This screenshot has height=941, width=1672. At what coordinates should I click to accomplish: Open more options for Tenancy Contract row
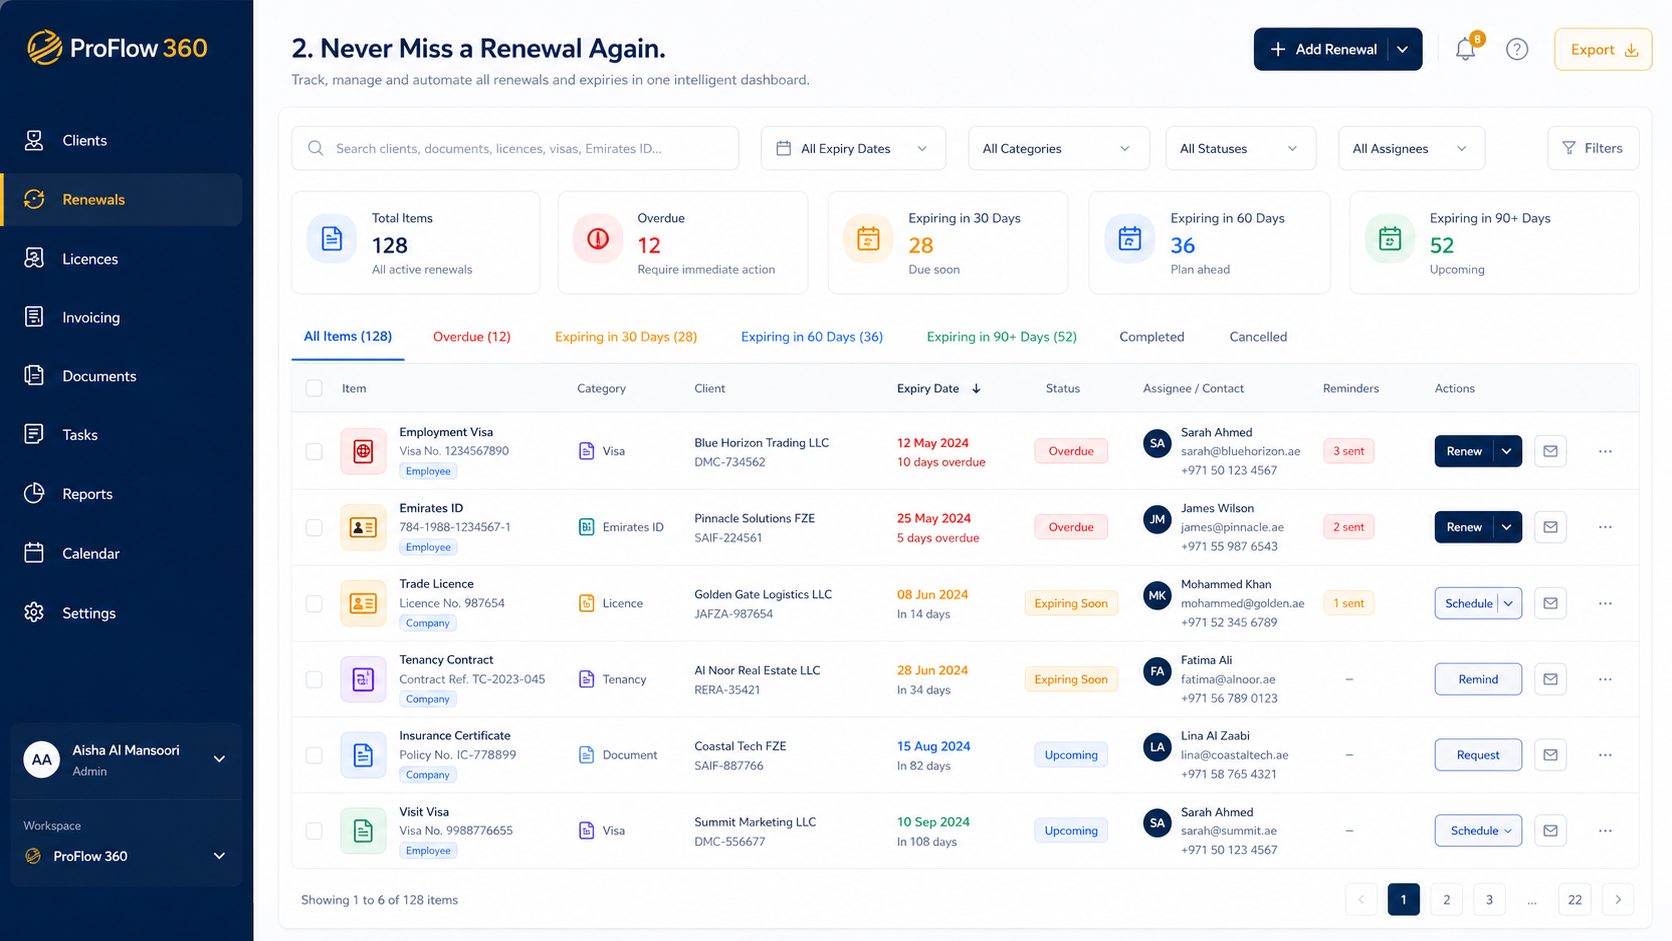coord(1605,679)
